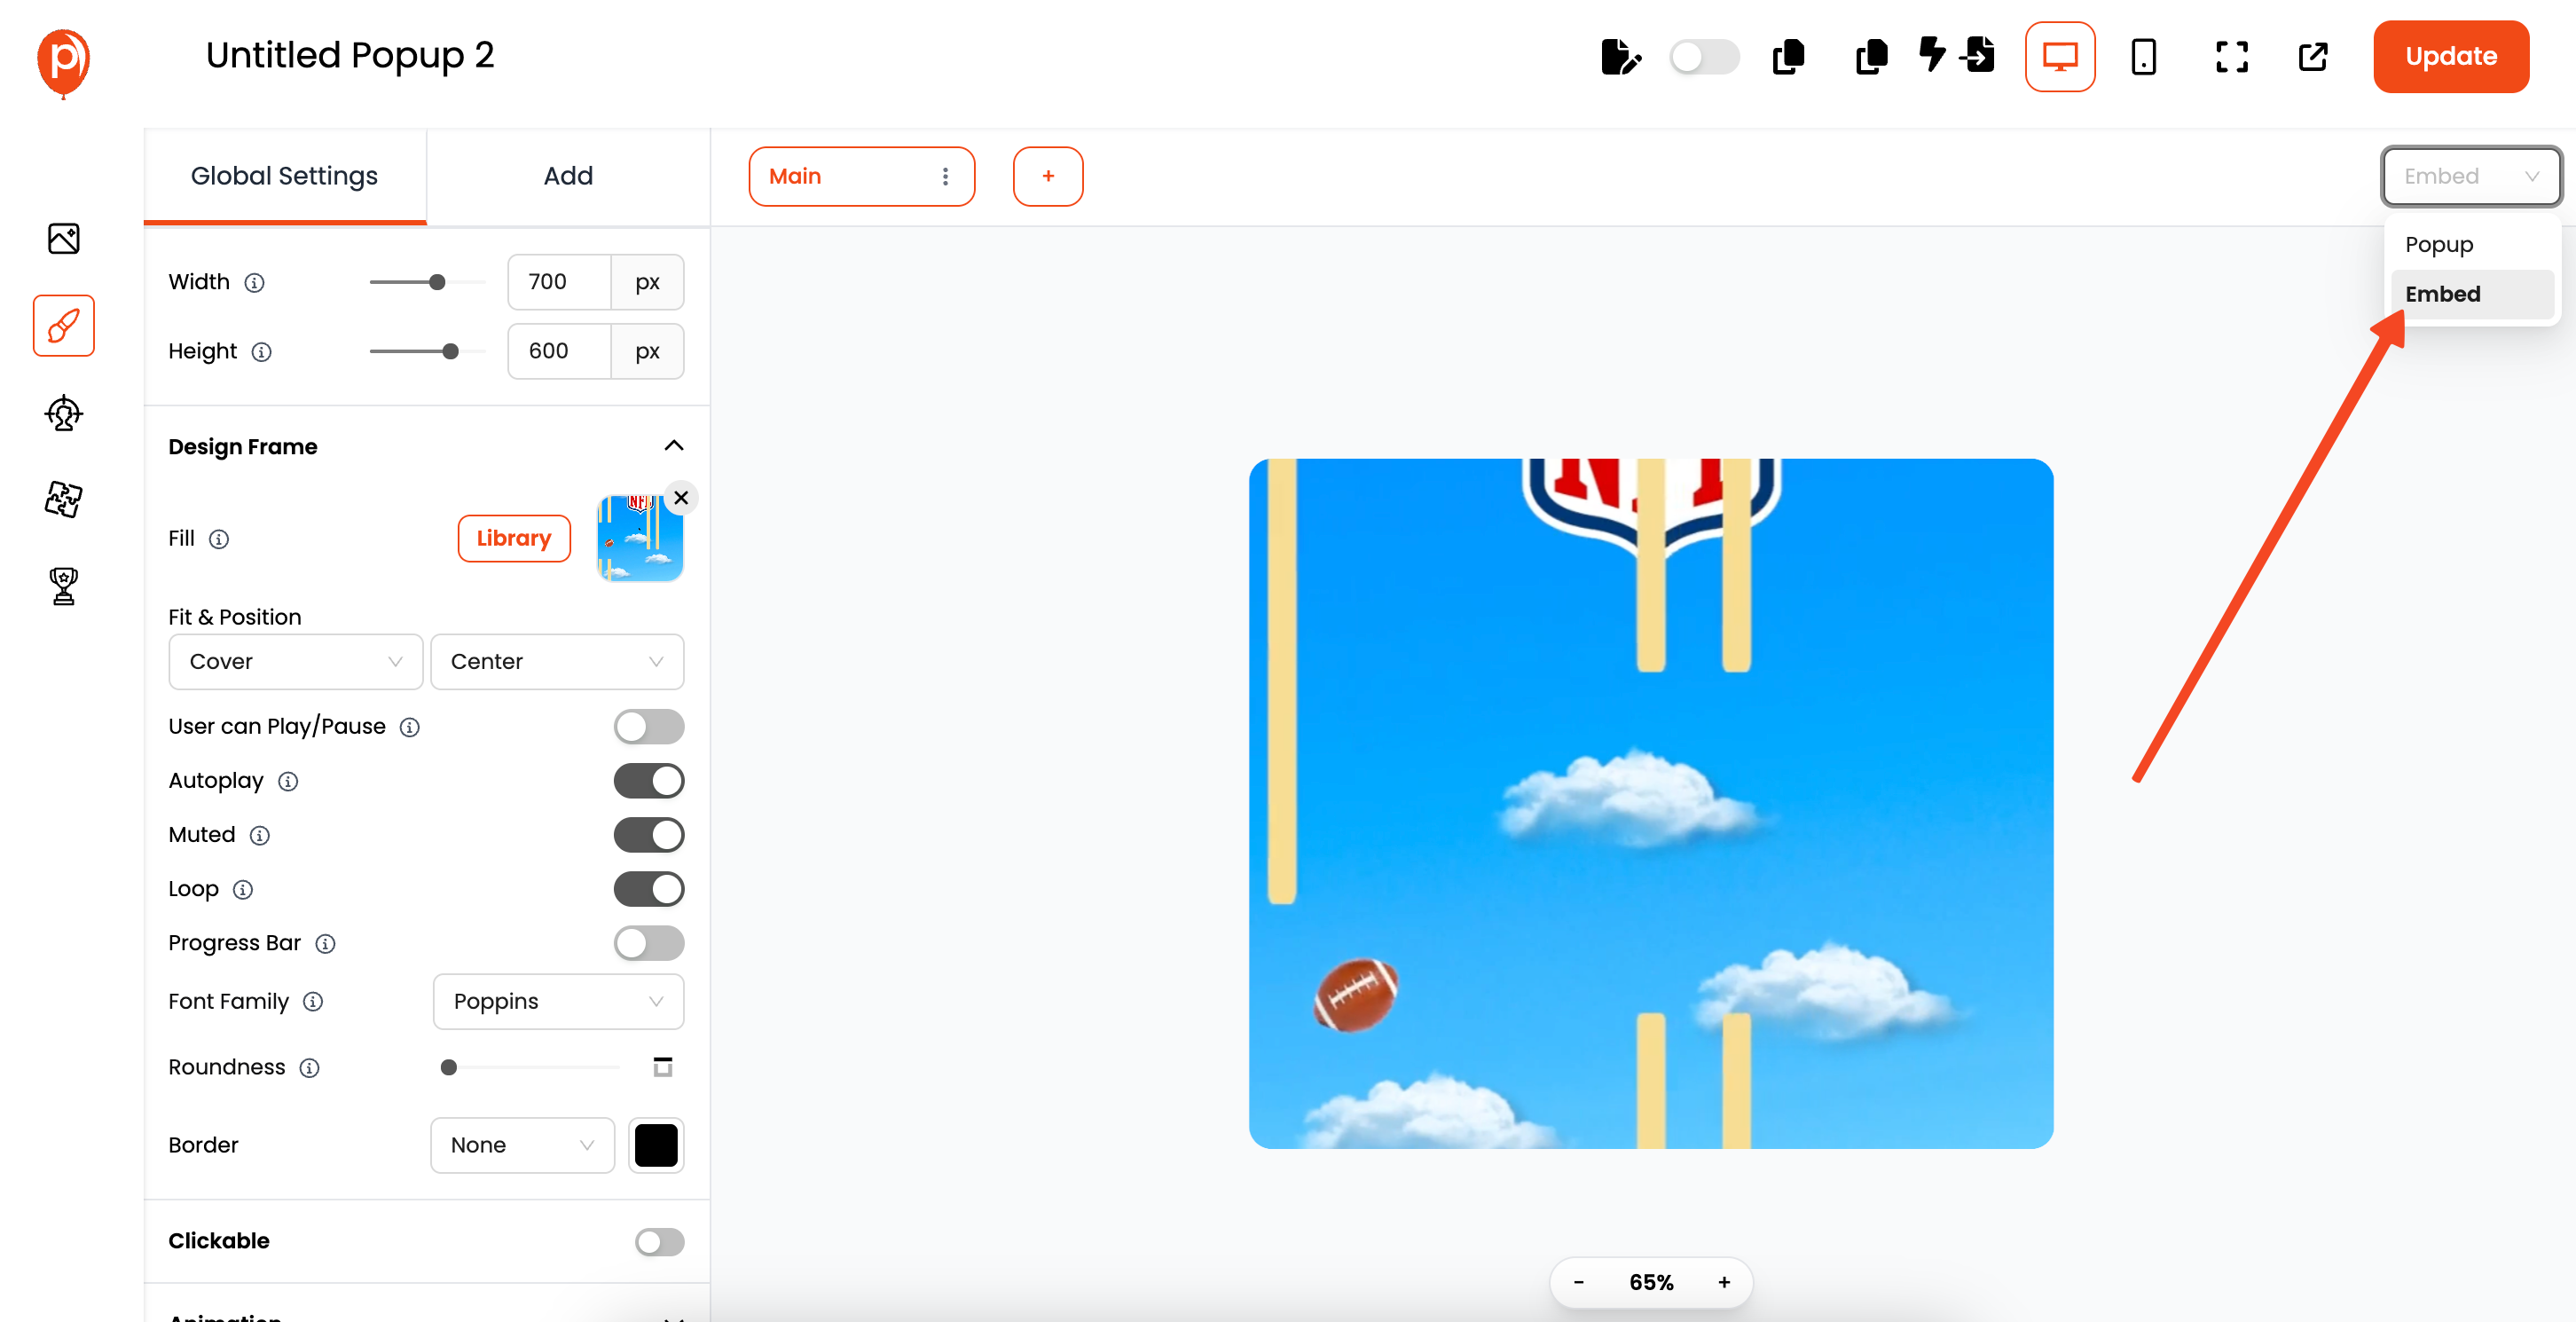Enable the Clickable toggle

(x=660, y=1241)
